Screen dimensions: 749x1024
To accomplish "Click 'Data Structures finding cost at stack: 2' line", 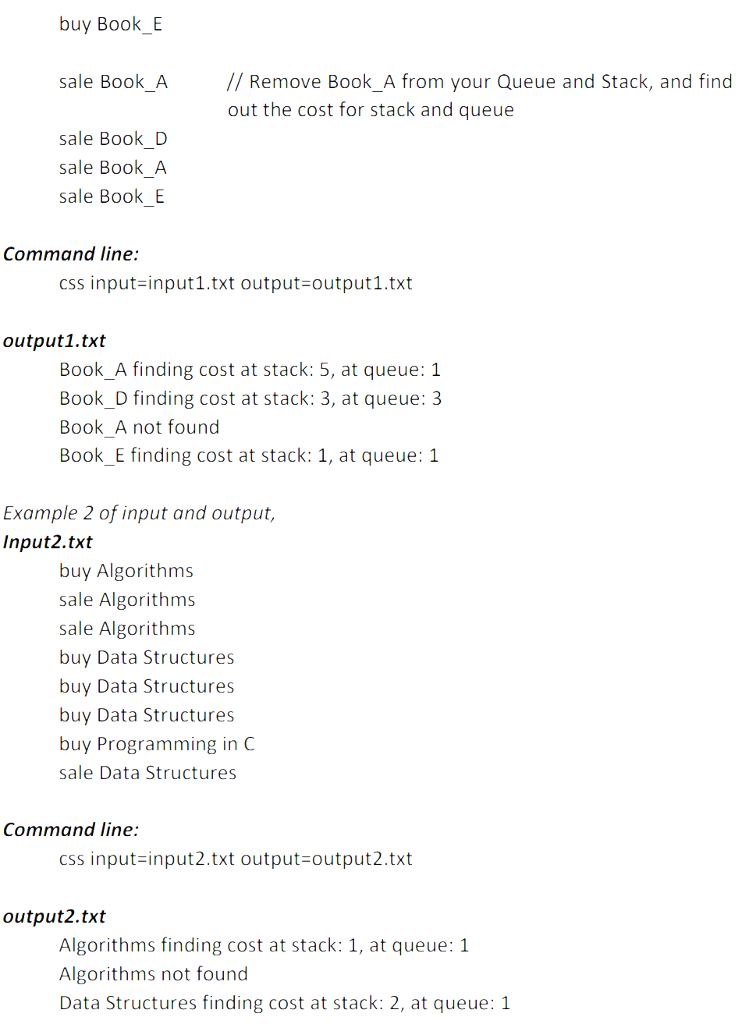I will (285, 1003).
